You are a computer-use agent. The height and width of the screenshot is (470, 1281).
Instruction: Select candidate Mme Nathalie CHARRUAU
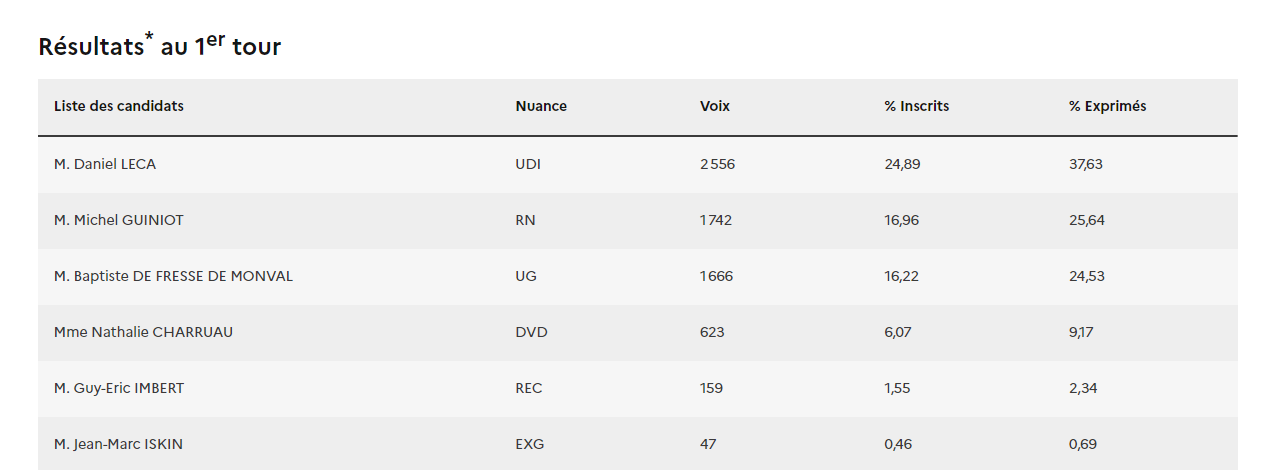pos(143,332)
